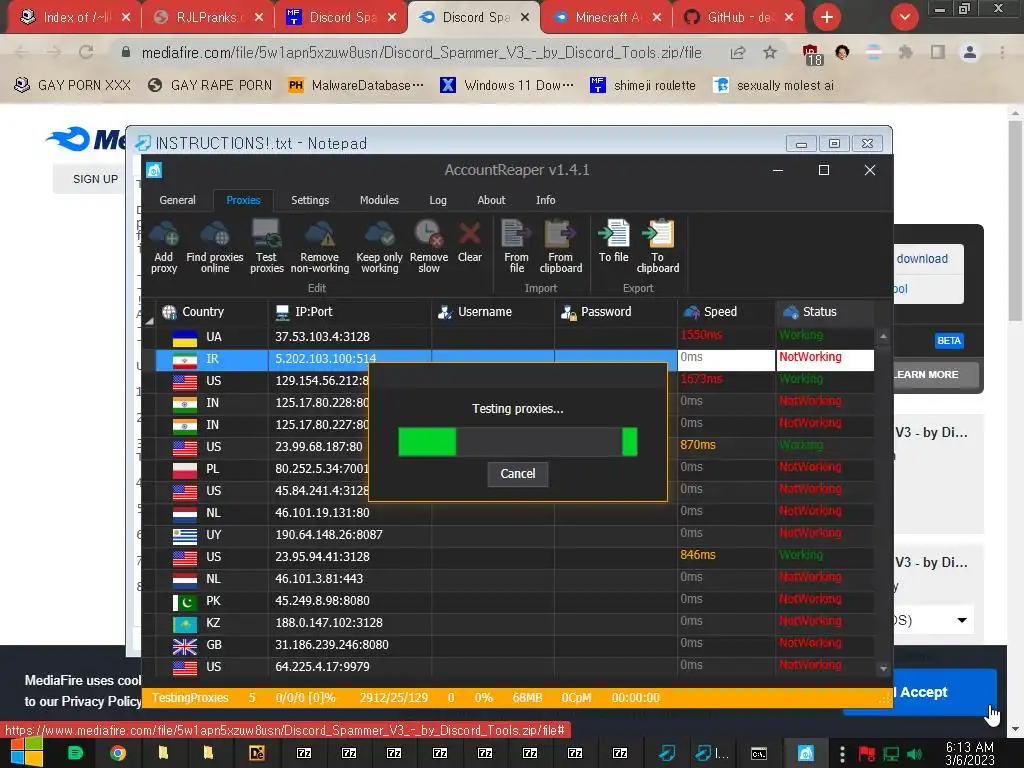Click the Username column header
This screenshot has height=768, width=1024.
coord(492,312)
